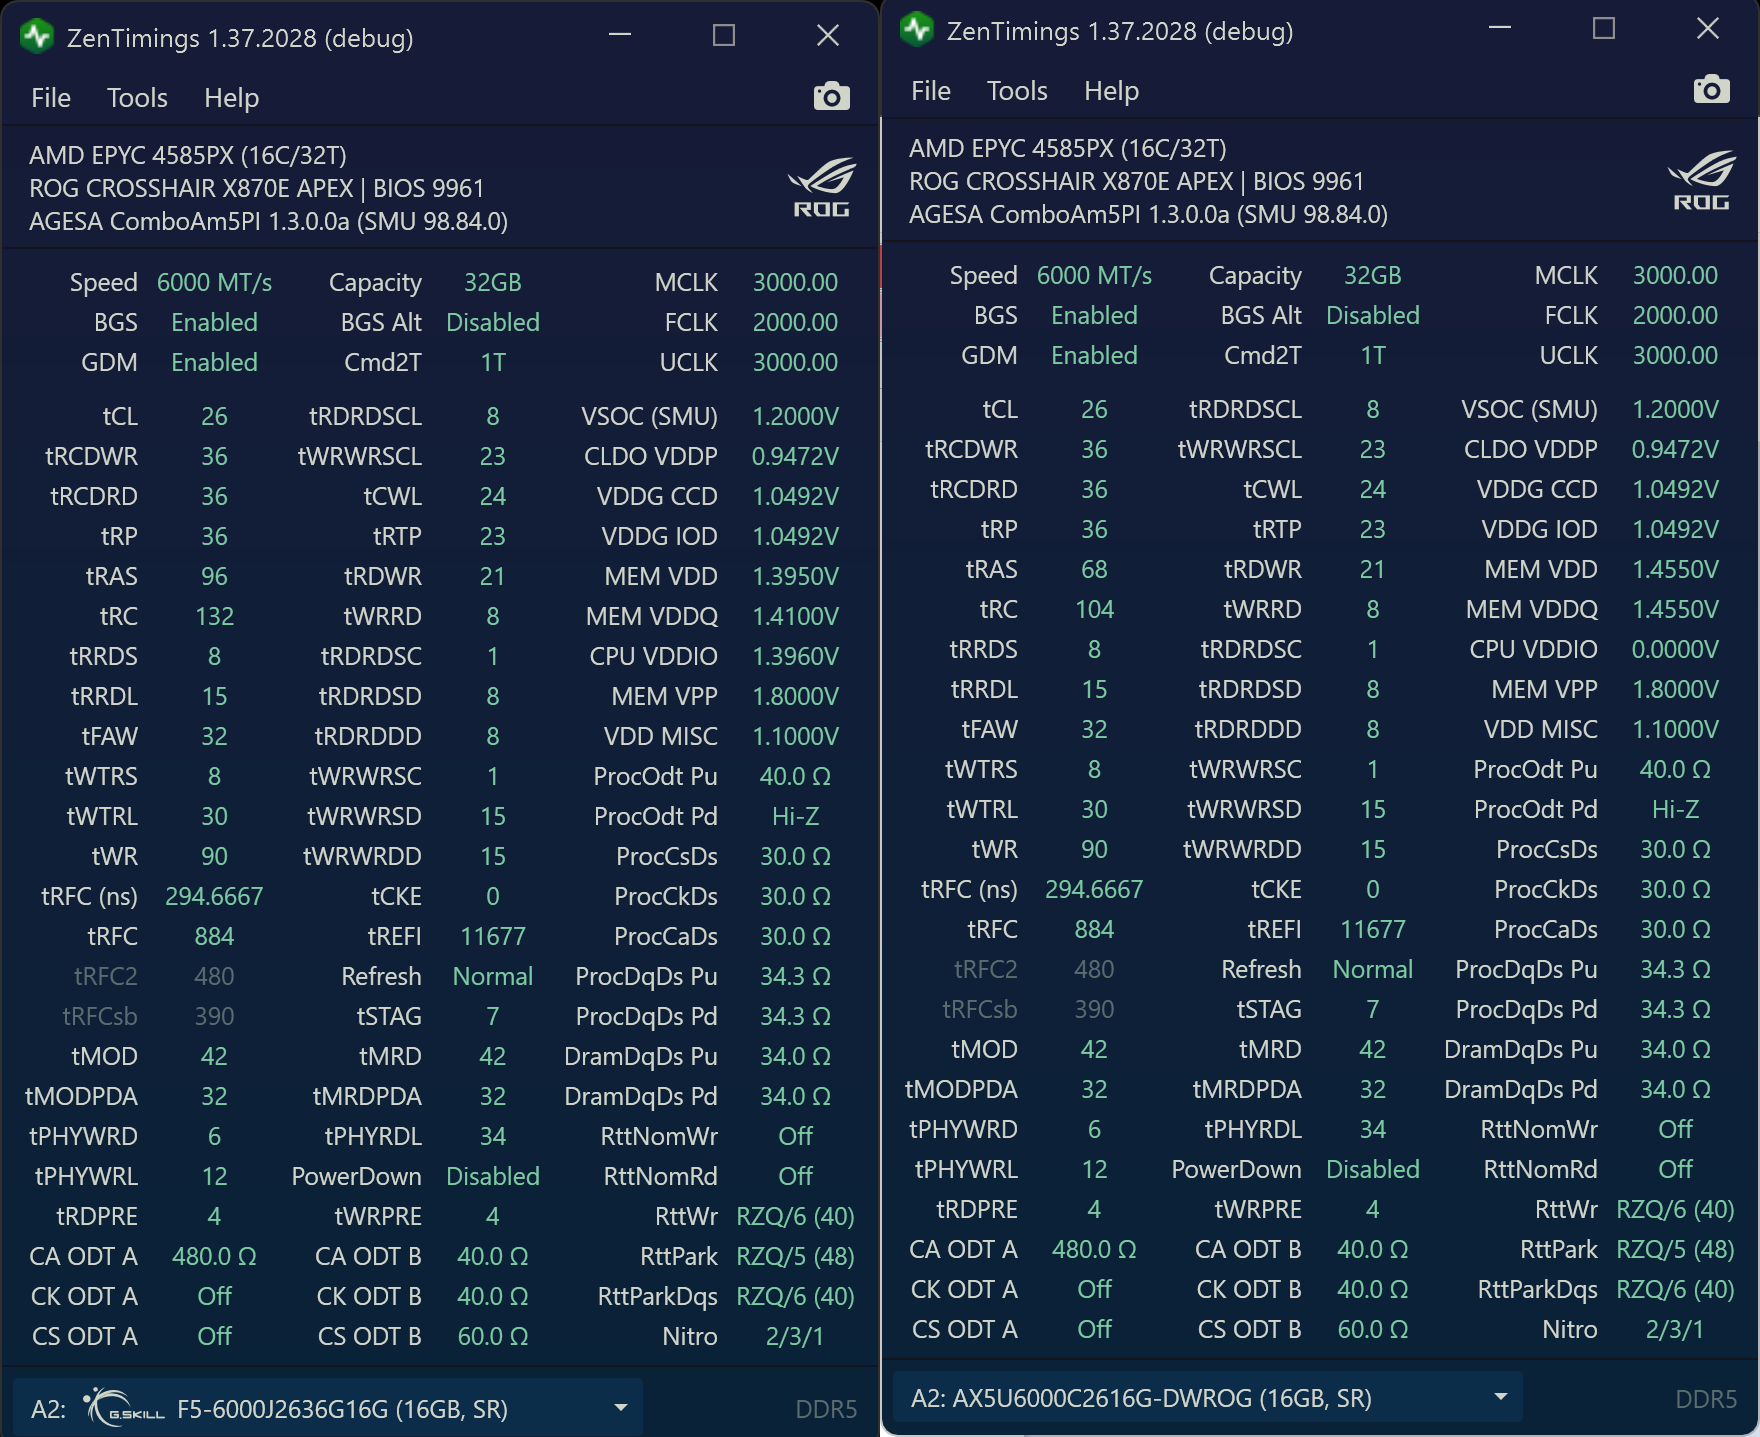
Task: Click tRAS value 68 in right window
Action: [1094, 570]
